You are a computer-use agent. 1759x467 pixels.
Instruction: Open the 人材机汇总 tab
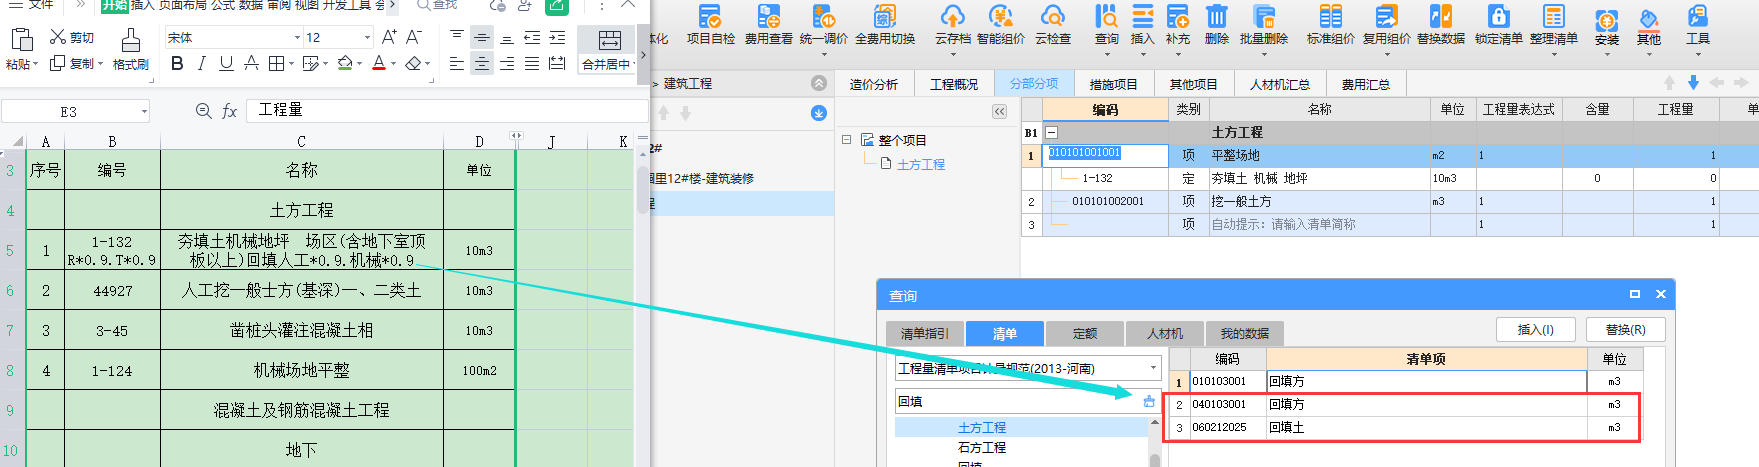(1280, 84)
